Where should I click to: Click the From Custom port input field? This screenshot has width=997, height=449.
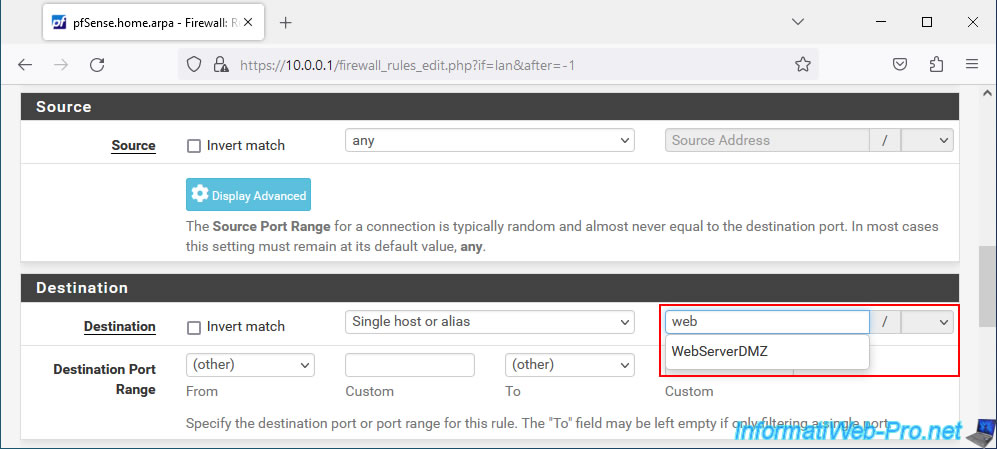point(410,365)
